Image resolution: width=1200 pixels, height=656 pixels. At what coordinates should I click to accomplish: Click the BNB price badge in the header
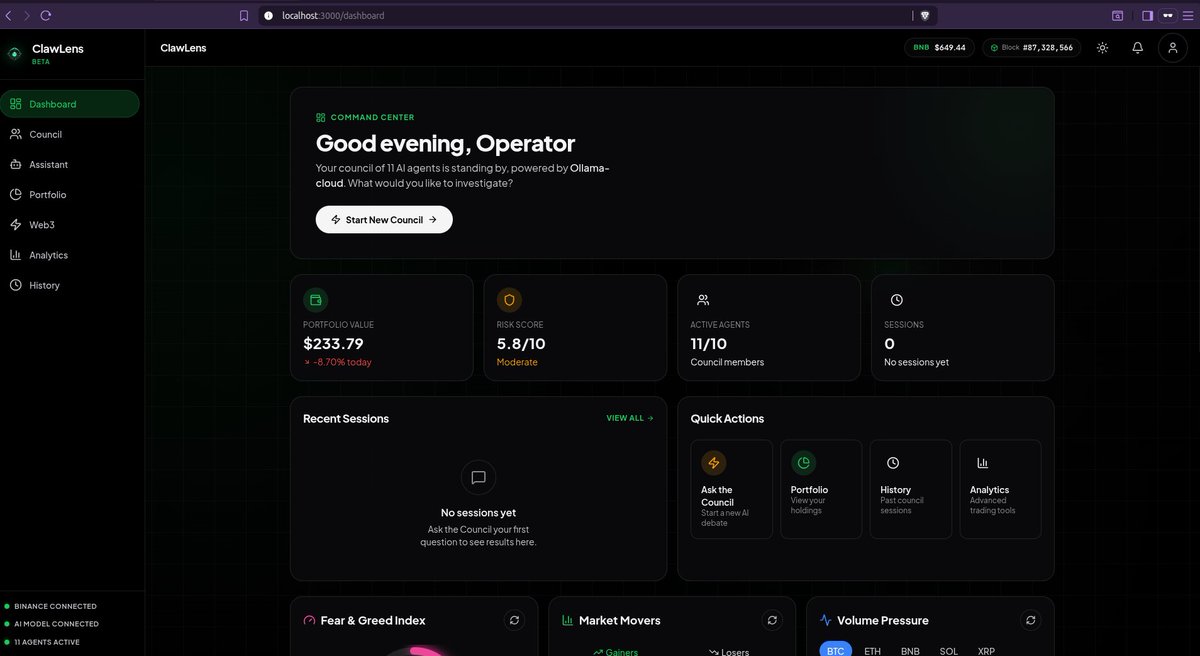939,48
